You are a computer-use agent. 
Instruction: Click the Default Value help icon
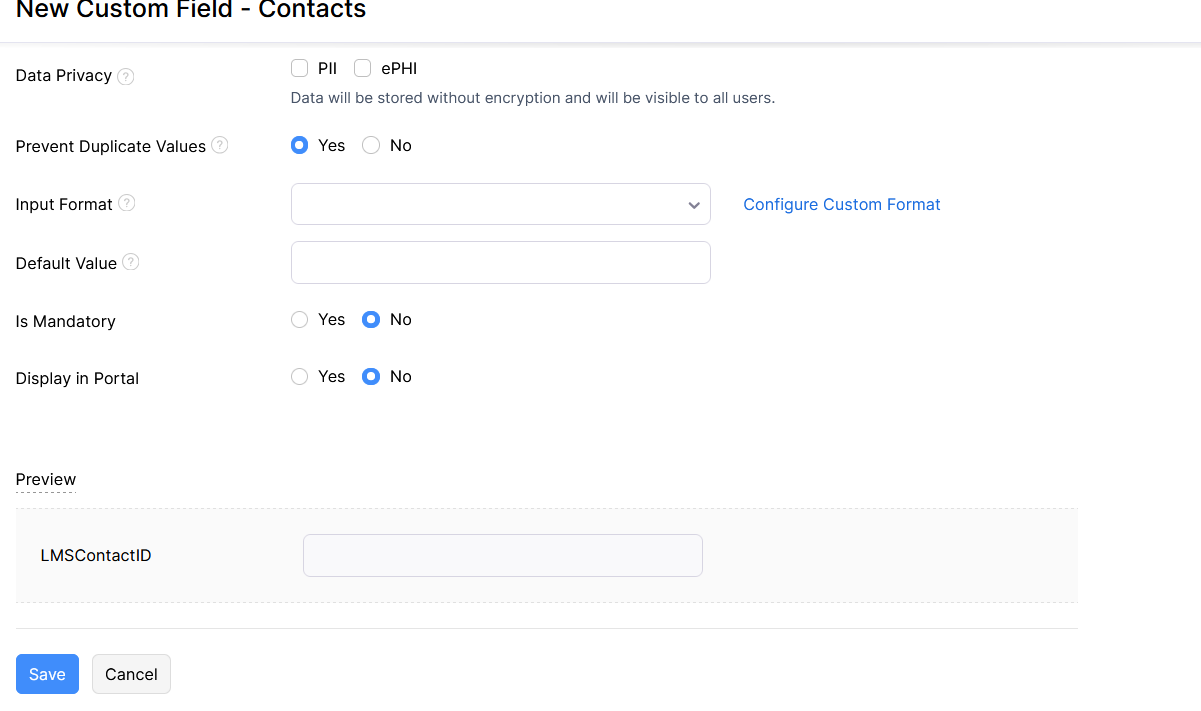click(131, 262)
